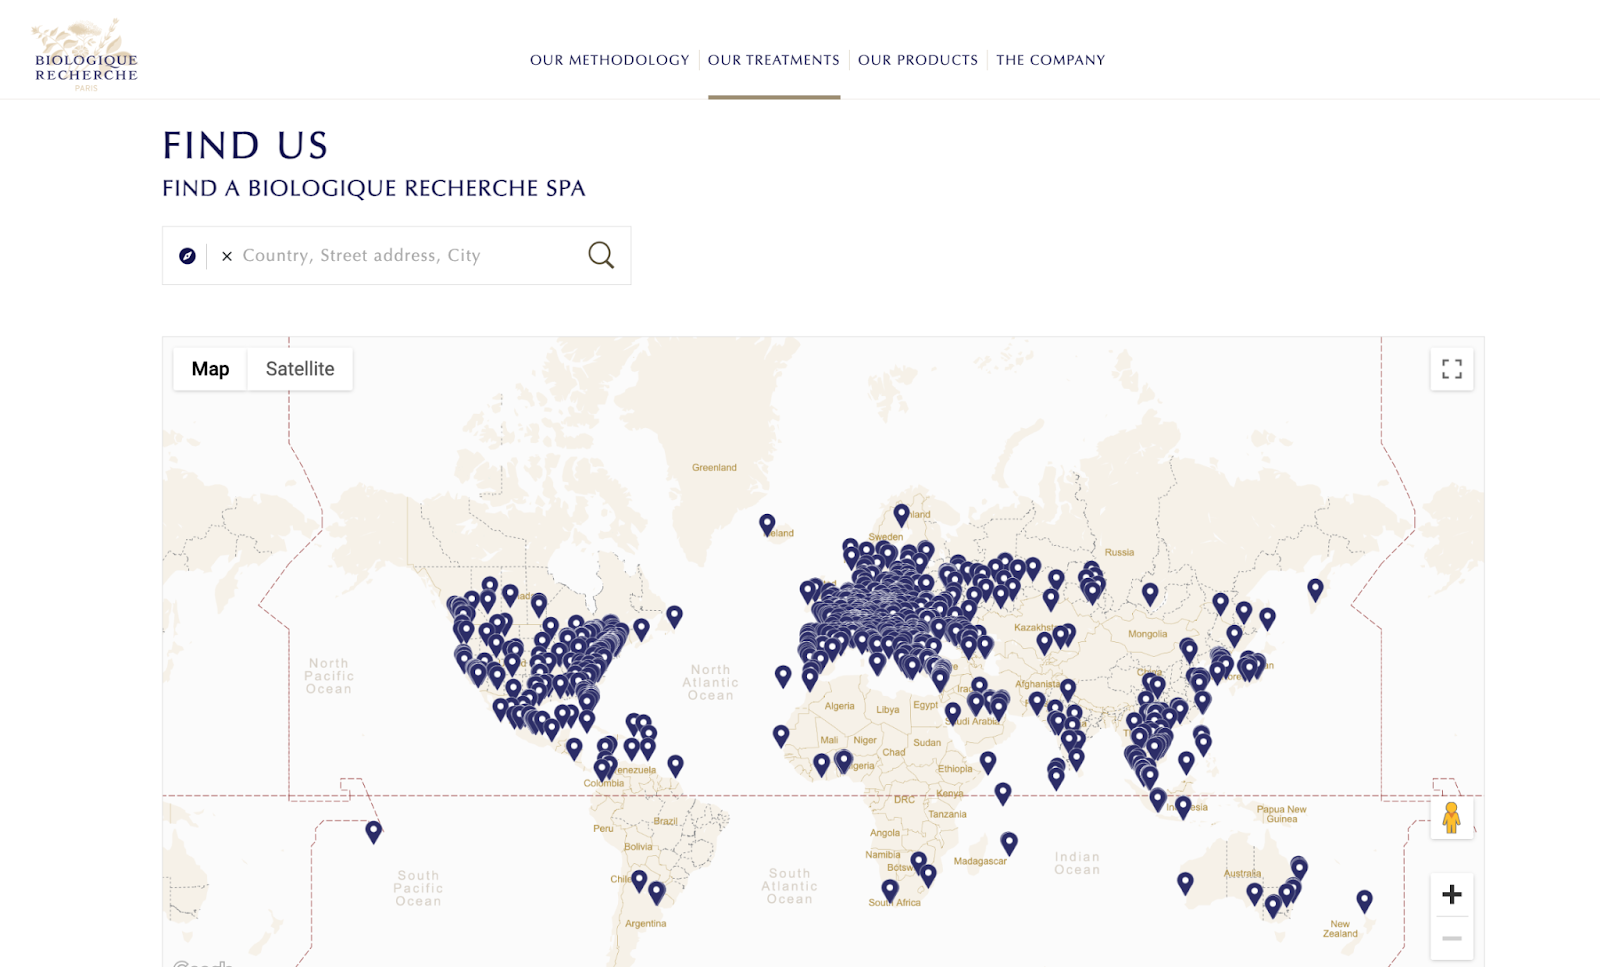The width and height of the screenshot is (1600, 967).
Task: Select the pin near Ethiopia
Action: coord(988,763)
